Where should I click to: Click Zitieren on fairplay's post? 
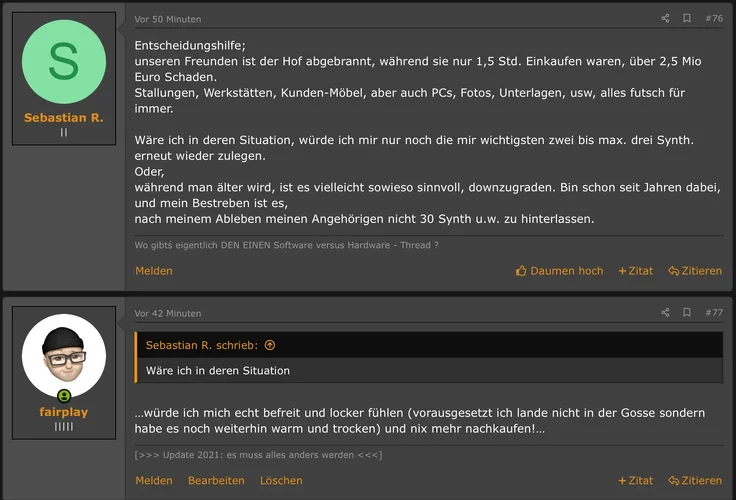click(x=695, y=481)
